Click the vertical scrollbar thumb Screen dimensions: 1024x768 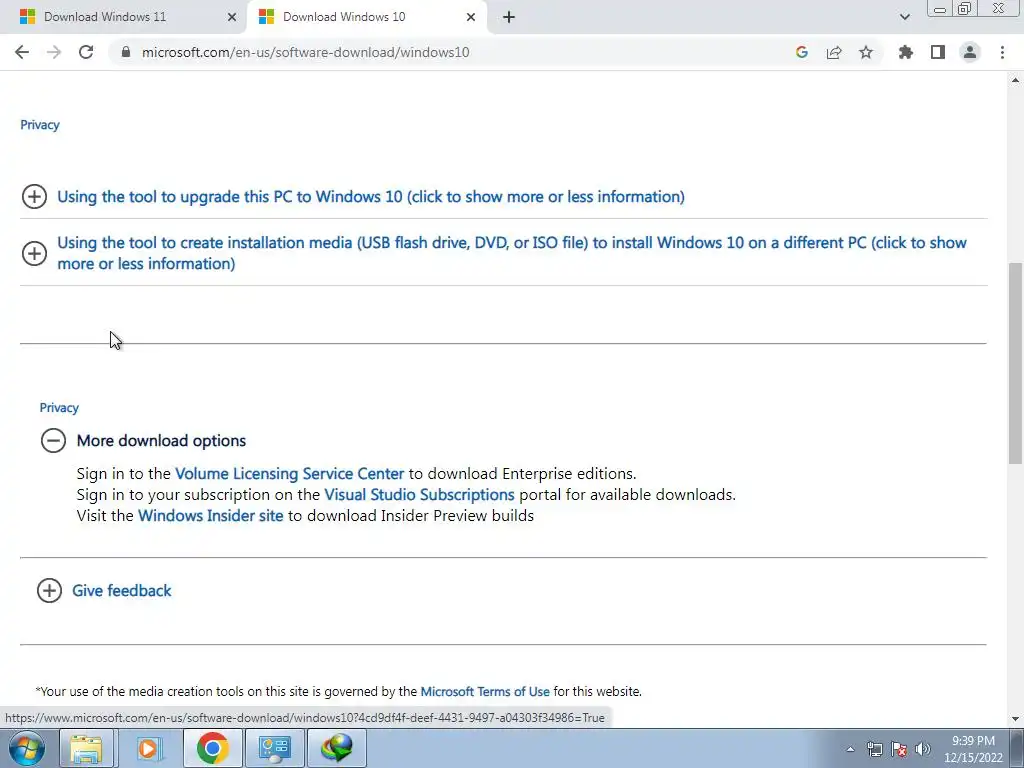[x=1015, y=363]
